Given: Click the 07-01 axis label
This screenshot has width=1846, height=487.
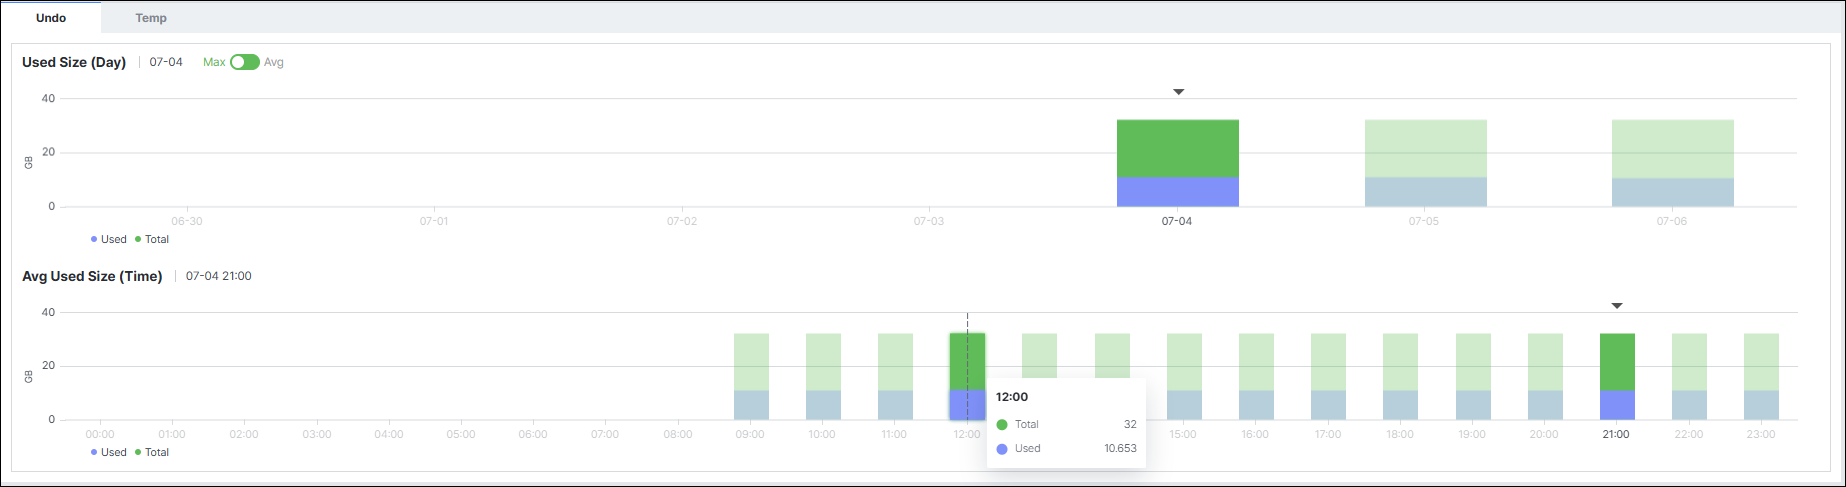Looking at the screenshot, I should [x=434, y=221].
